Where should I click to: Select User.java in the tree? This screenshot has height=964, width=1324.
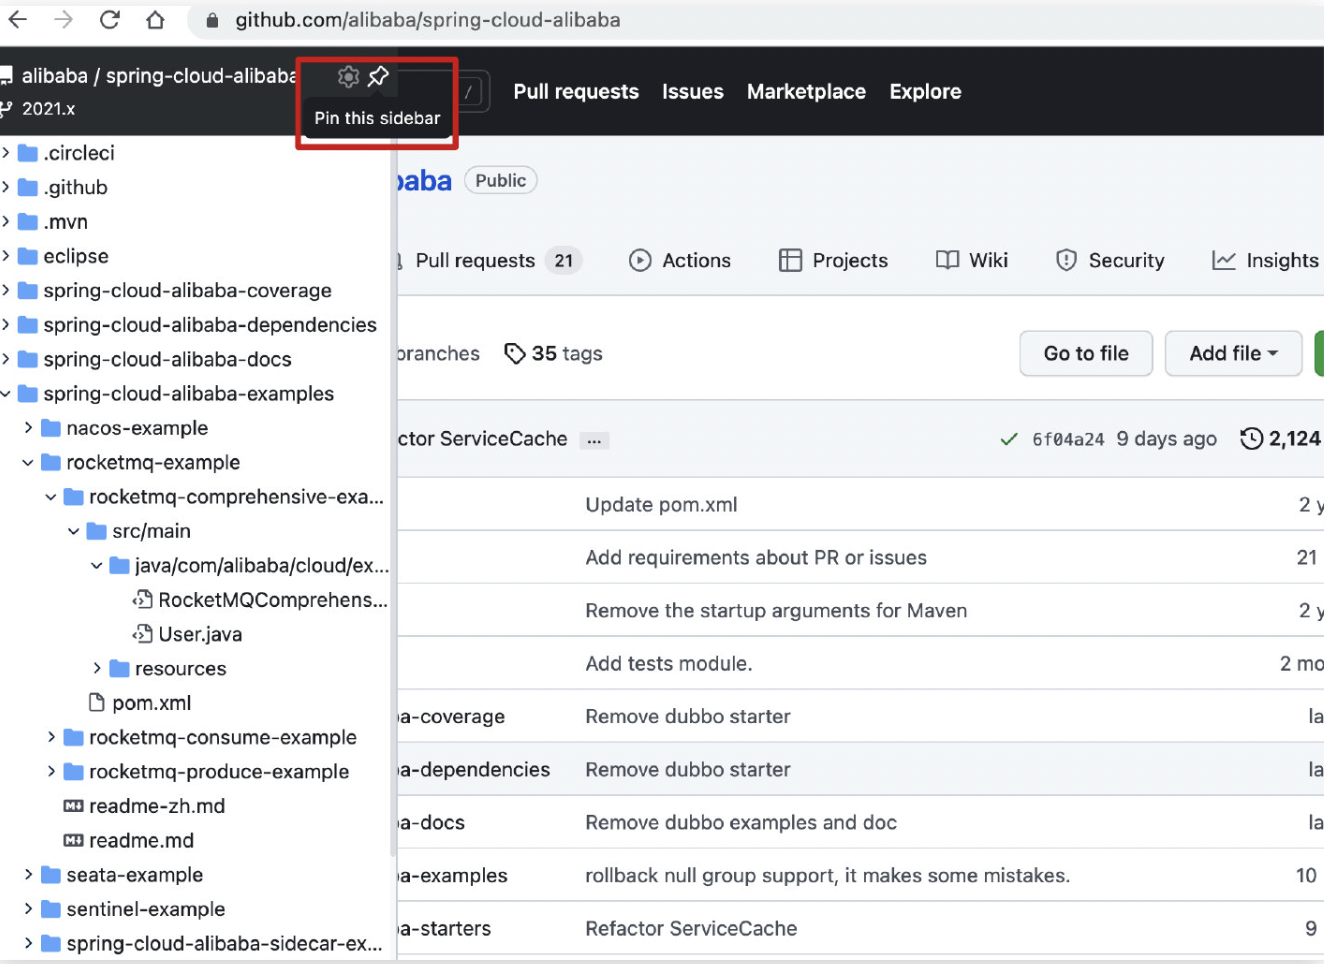[x=200, y=634]
